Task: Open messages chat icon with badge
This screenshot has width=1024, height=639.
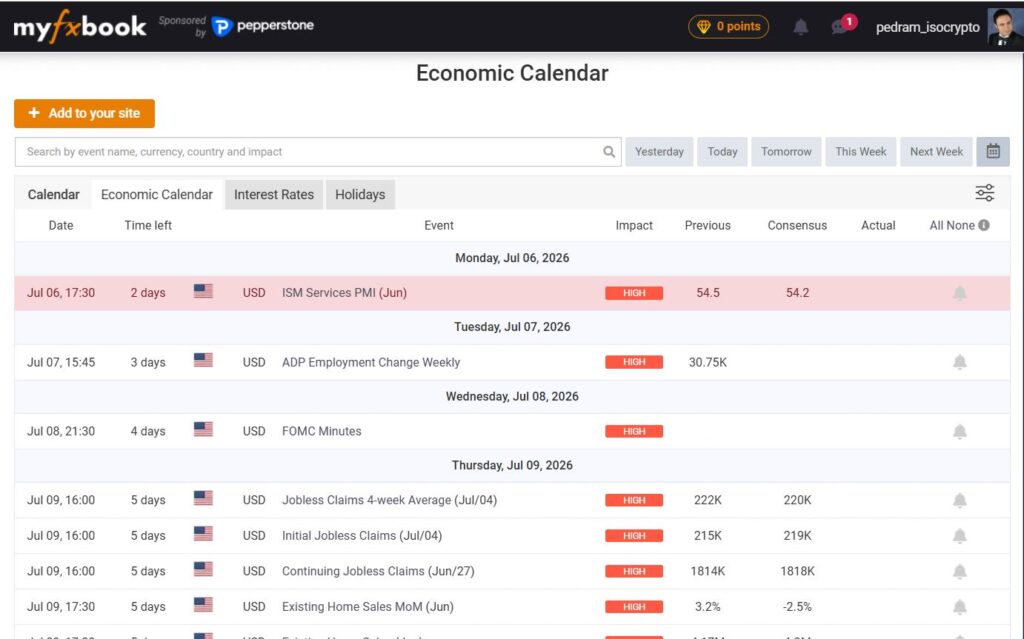Action: point(842,25)
